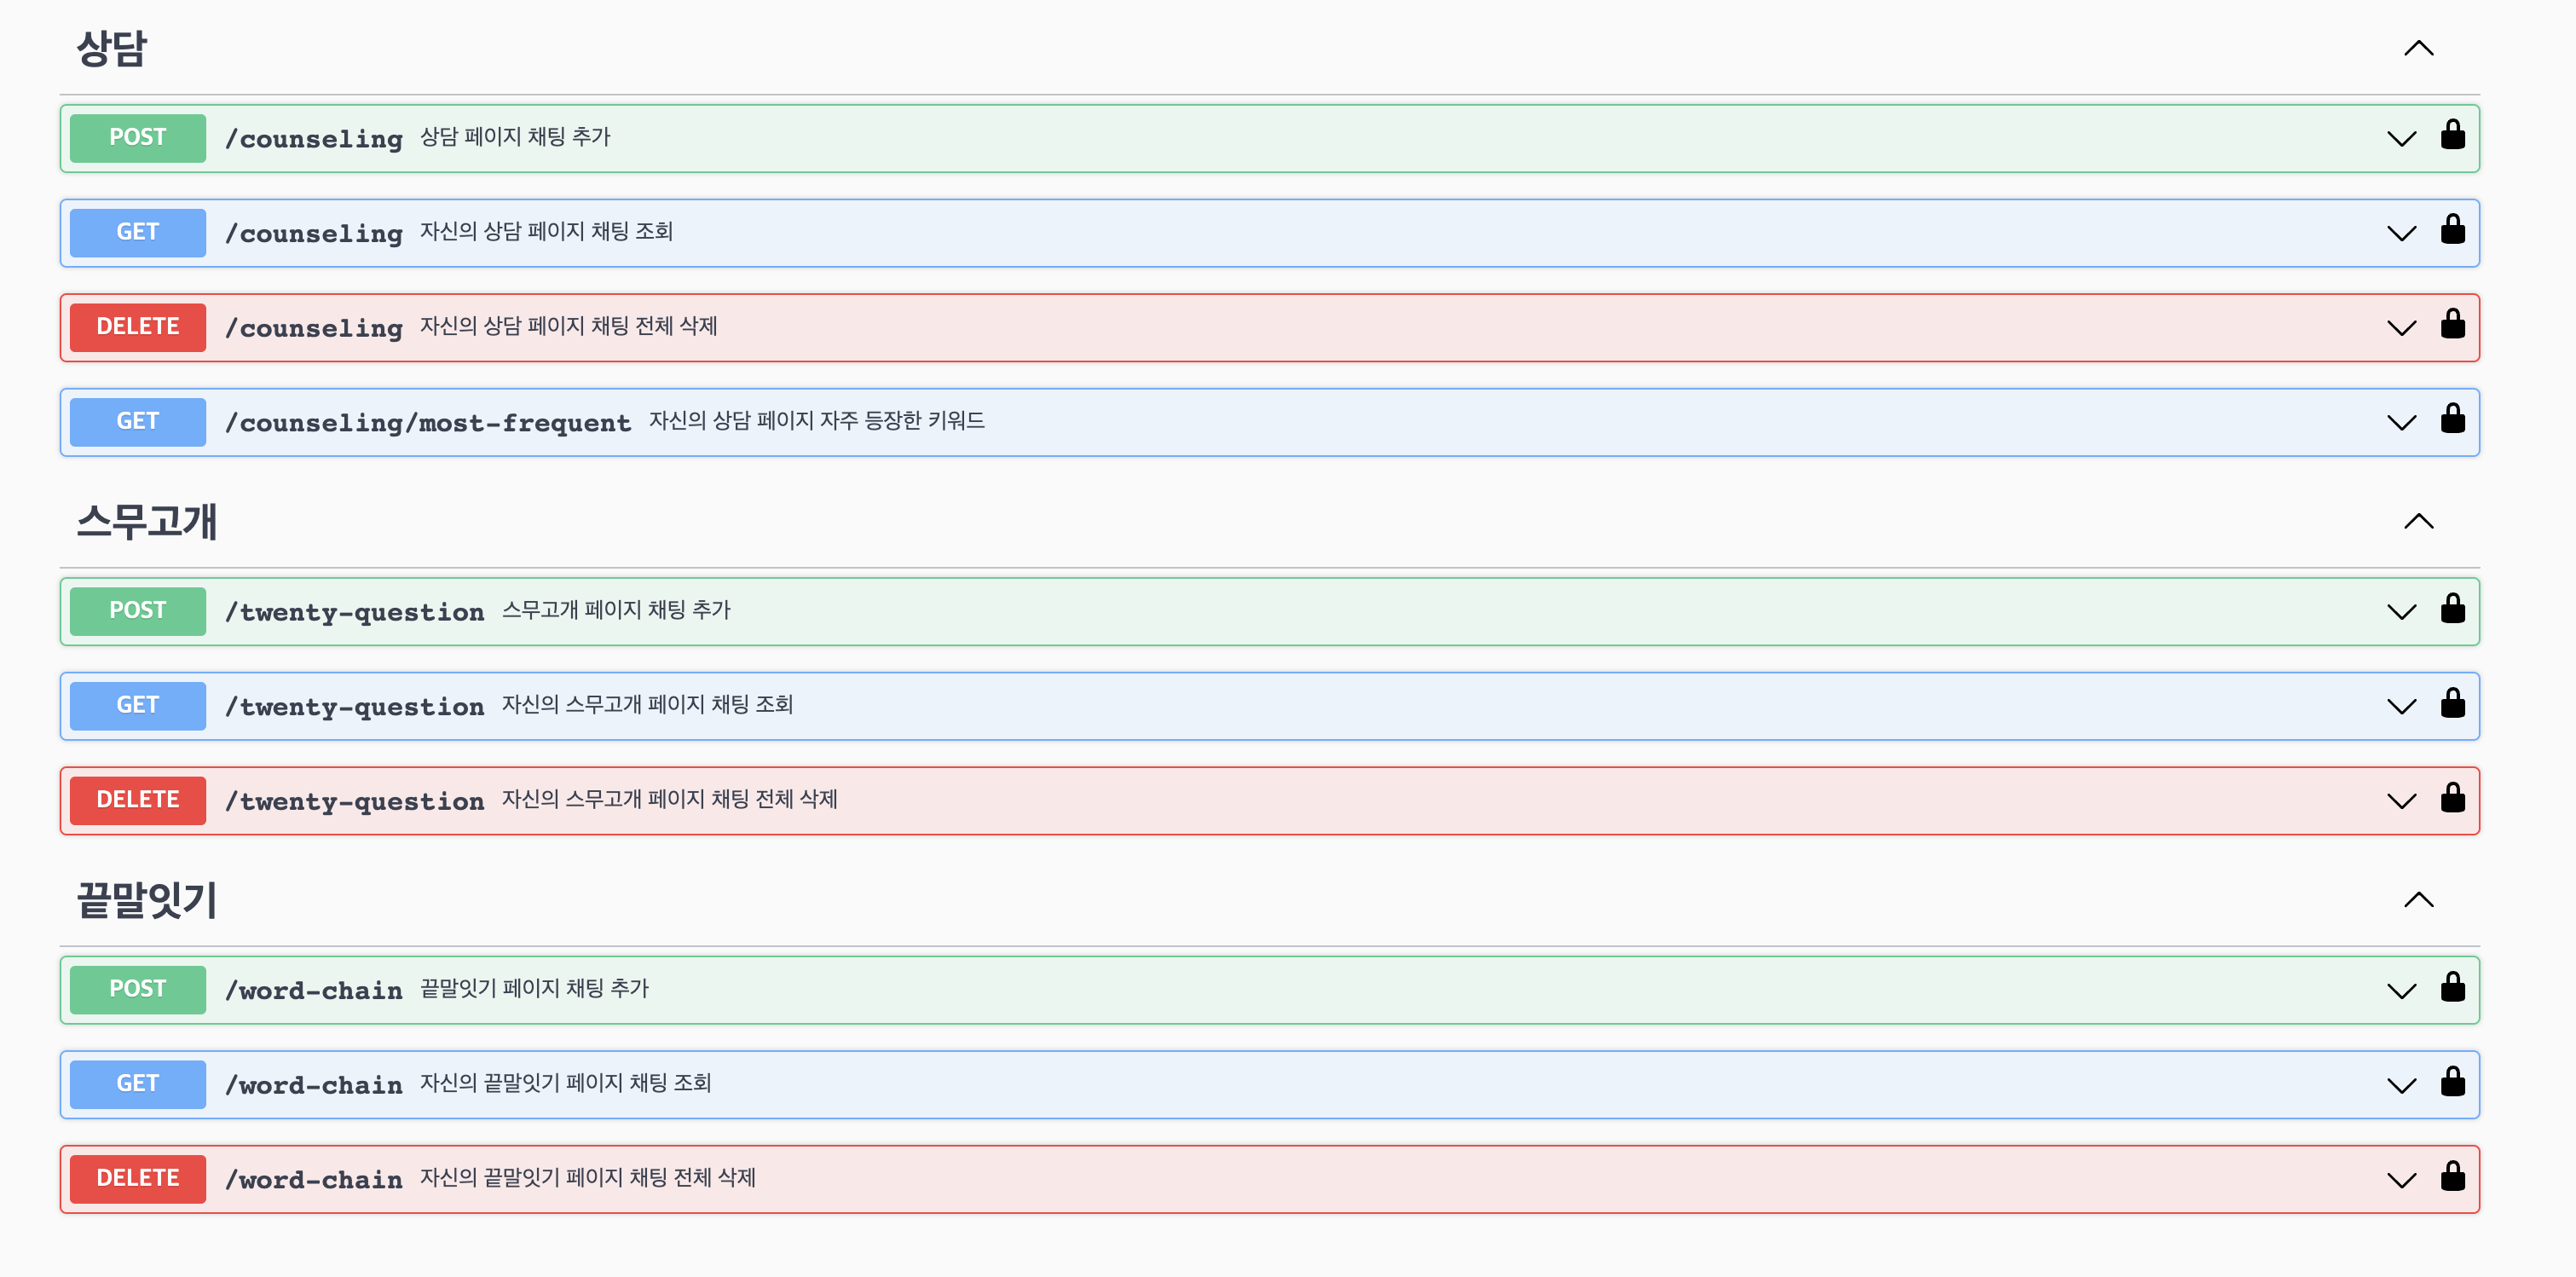Open authorization lock for /counseling/most-frequent

point(2452,419)
